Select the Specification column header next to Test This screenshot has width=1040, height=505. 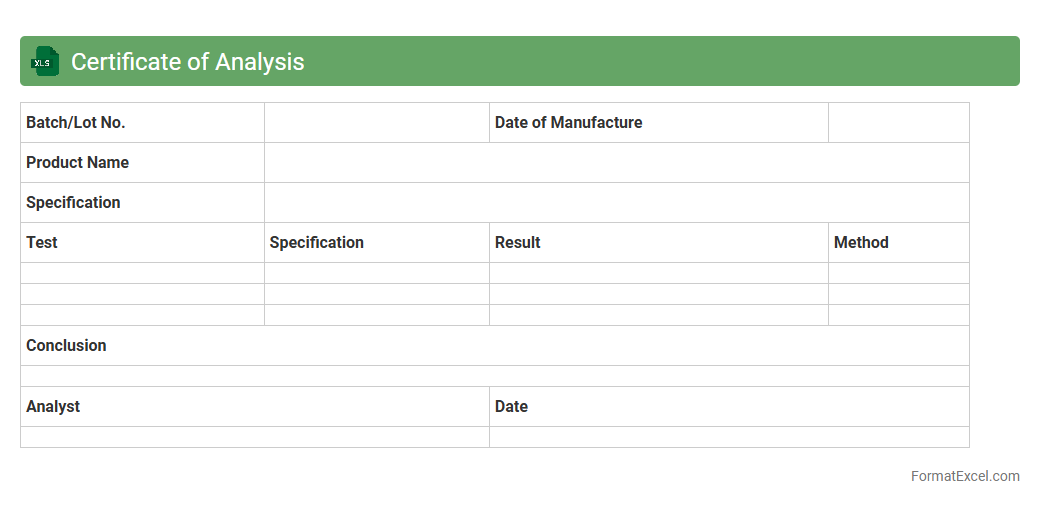click(x=376, y=243)
